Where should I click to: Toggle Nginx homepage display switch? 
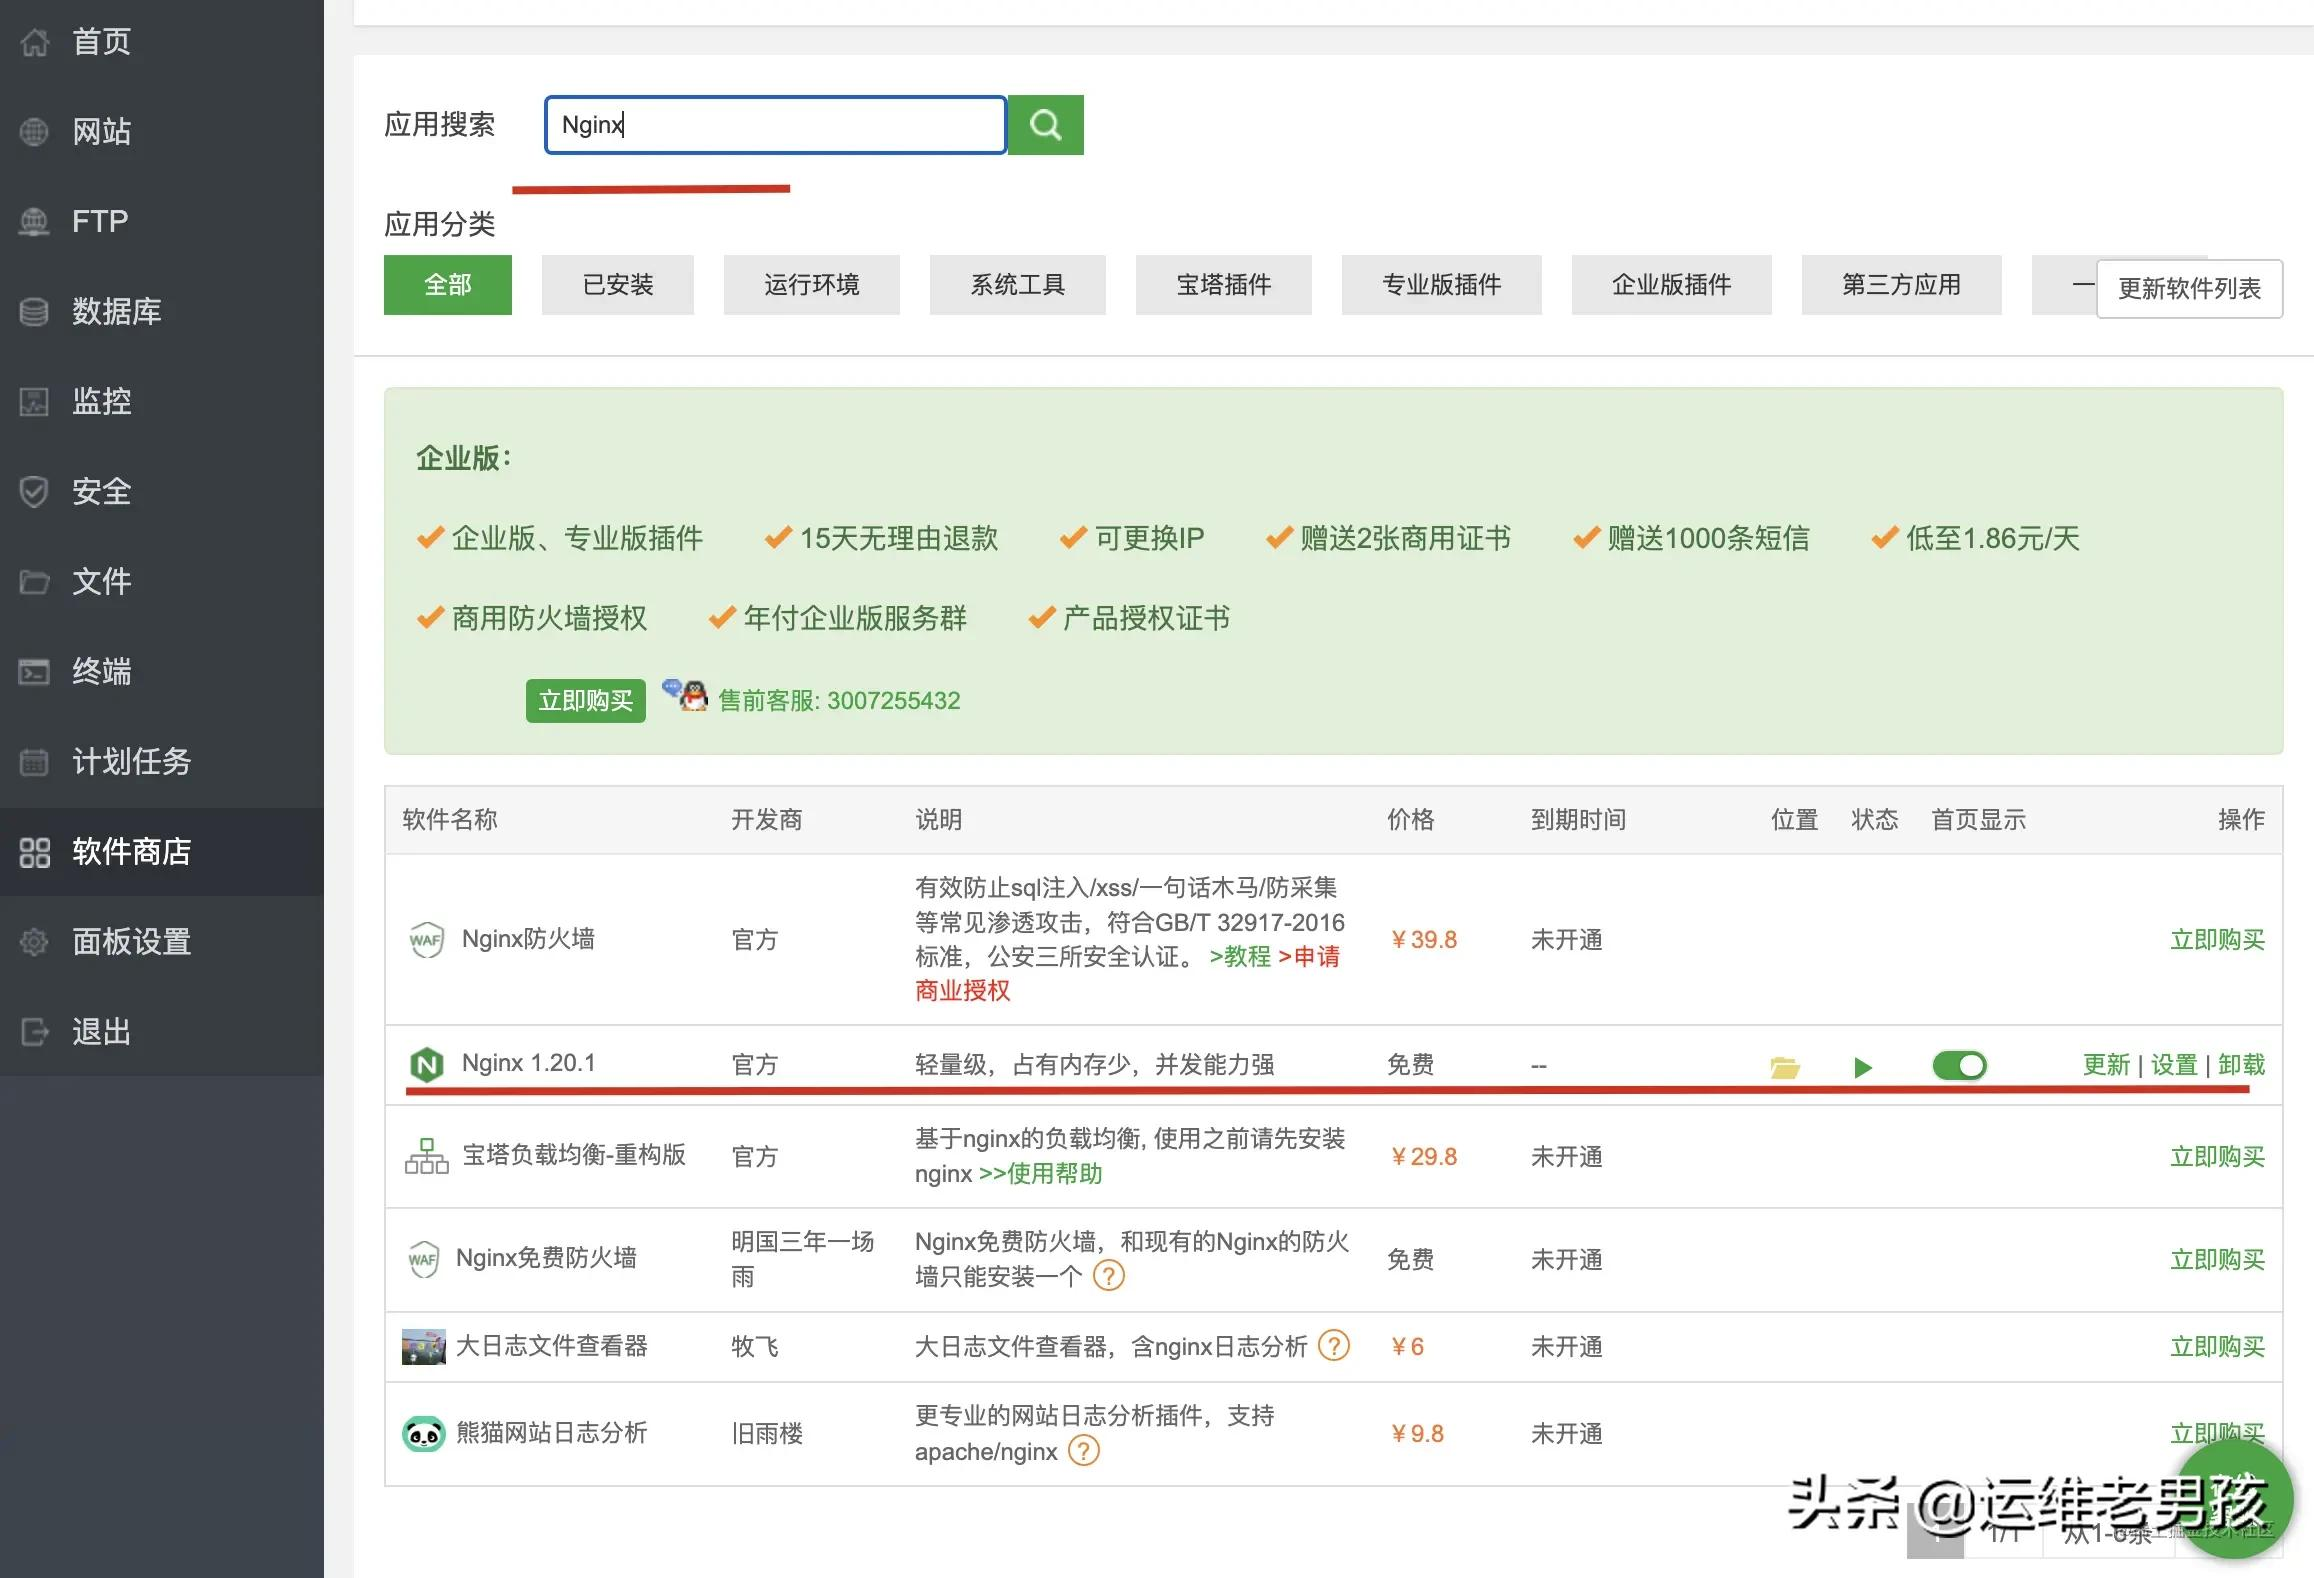tap(1958, 1065)
